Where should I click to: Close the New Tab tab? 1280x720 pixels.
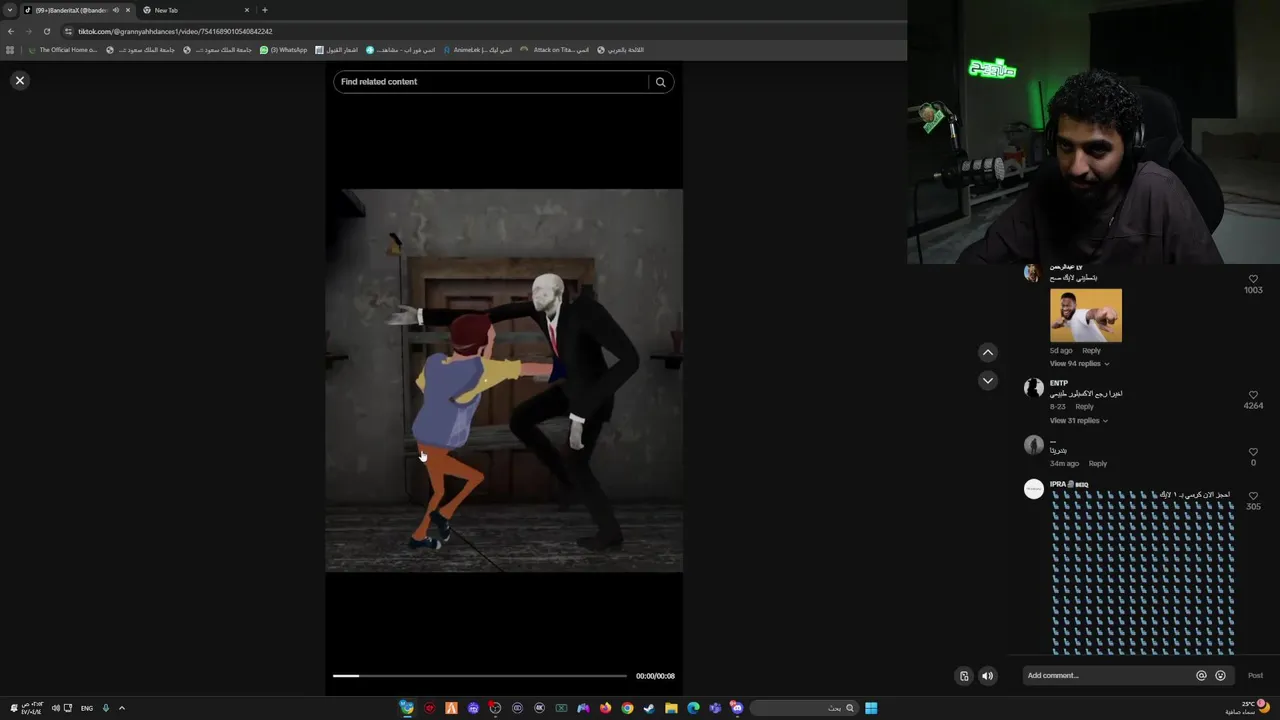(x=246, y=10)
